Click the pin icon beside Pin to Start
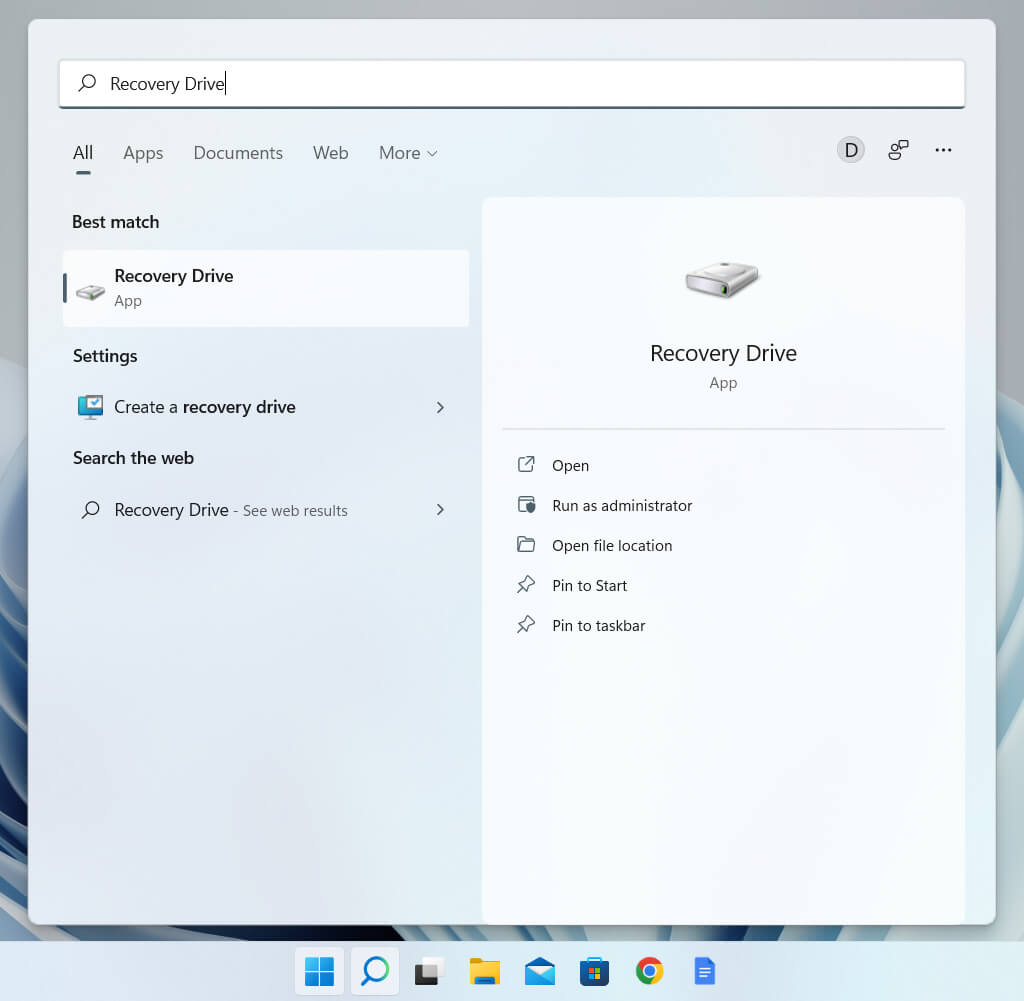Image resolution: width=1024 pixels, height=1001 pixels. tap(526, 584)
